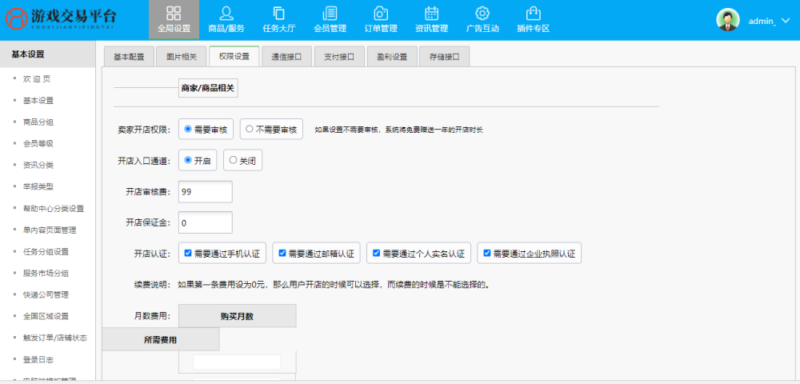Click 开店保证金 input field with 0
The height and width of the screenshot is (384, 800).
pos(206,223)
